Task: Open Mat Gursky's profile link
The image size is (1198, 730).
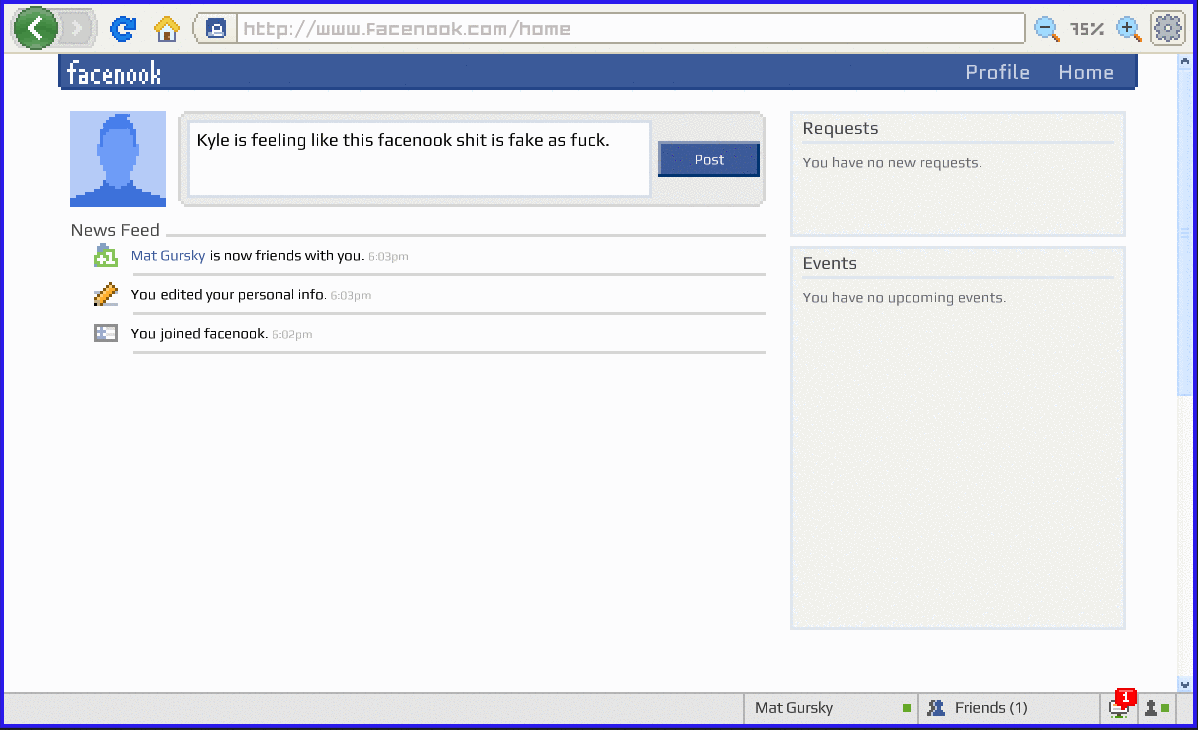Action: (168, 255)
